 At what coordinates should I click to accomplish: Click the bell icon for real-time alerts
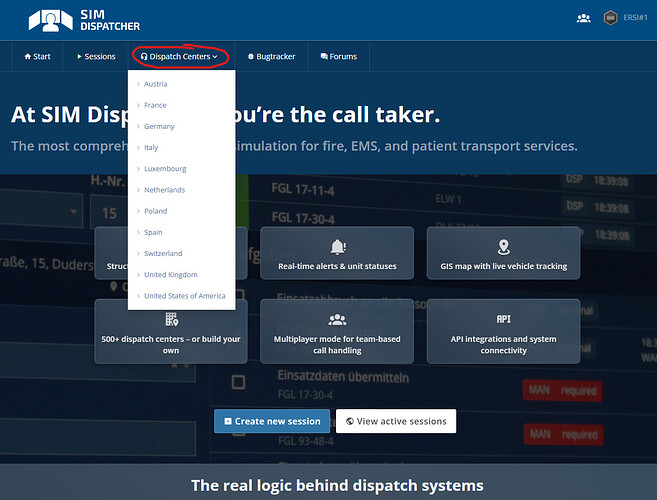coord(337,247)
